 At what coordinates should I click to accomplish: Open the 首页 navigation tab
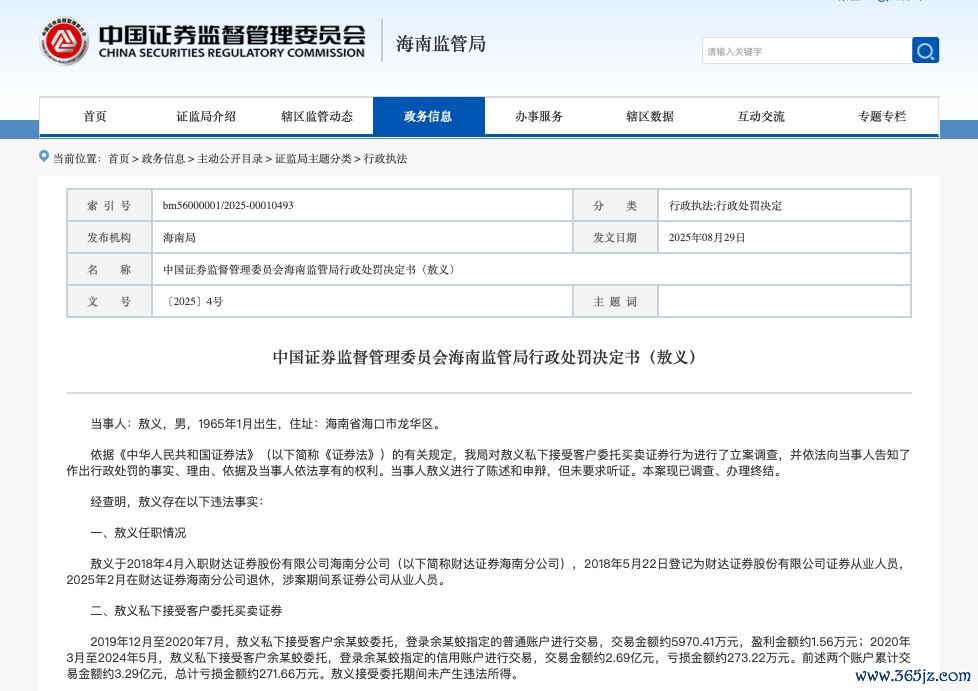[95, 117]
